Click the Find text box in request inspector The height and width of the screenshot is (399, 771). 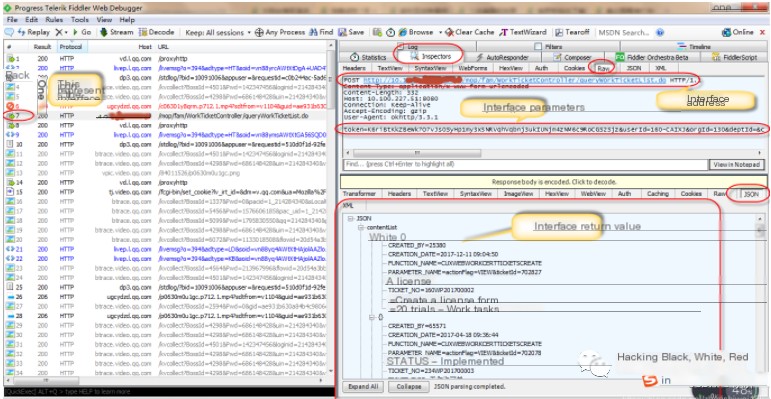[x=525, y=164]
